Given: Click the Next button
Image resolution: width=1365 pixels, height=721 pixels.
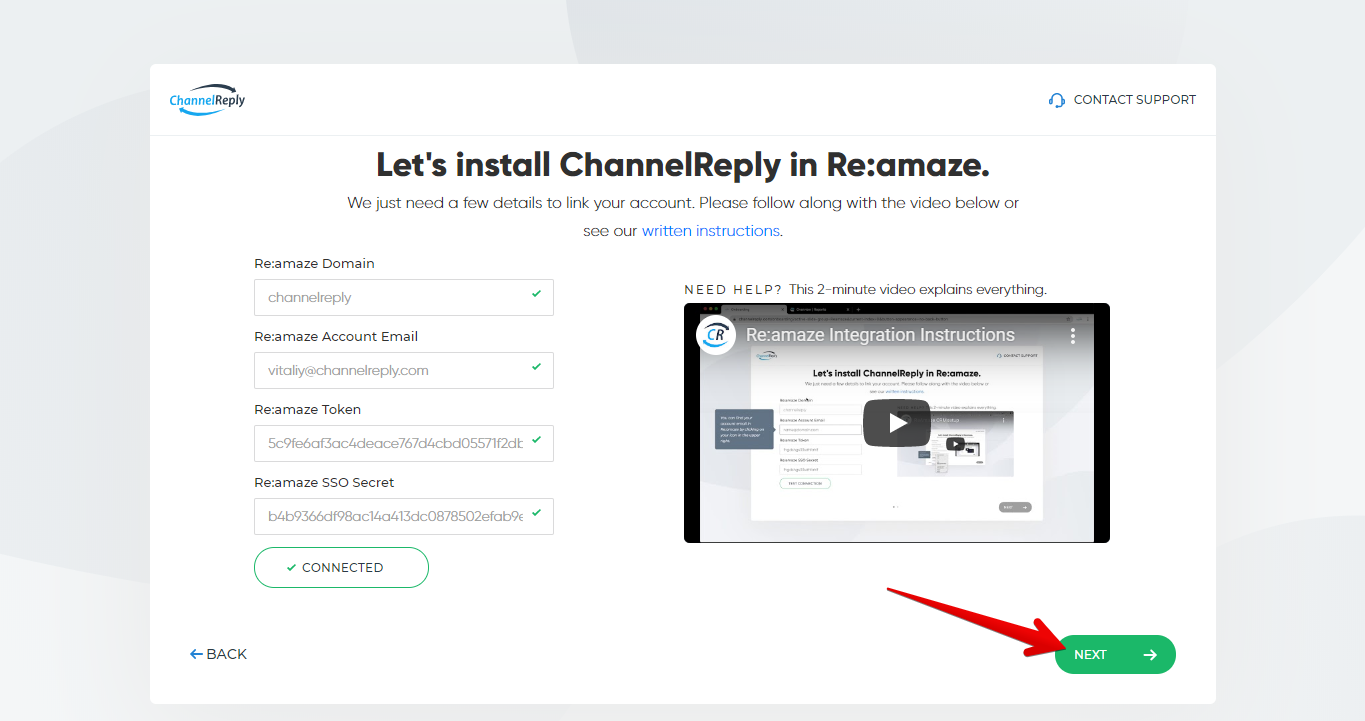Looking at the screenshot, I should (x=1115, y=655).
